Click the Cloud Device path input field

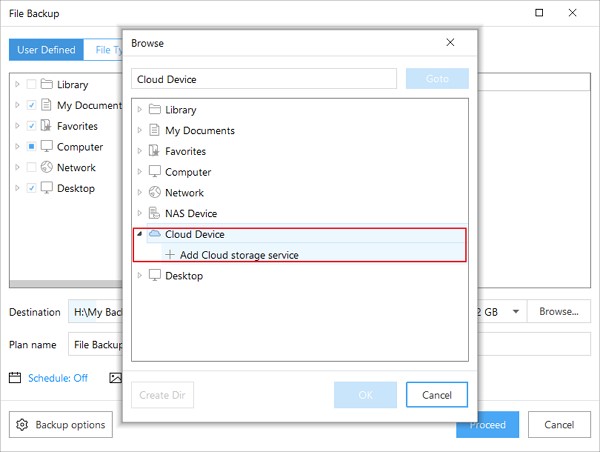[x=264, y=78]
